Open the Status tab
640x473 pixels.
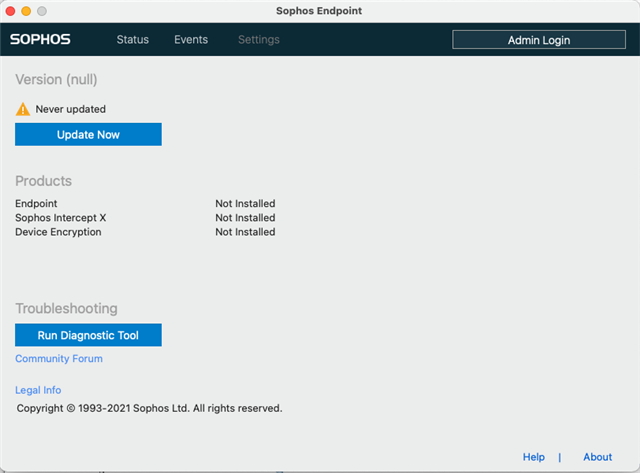point(133,40)
